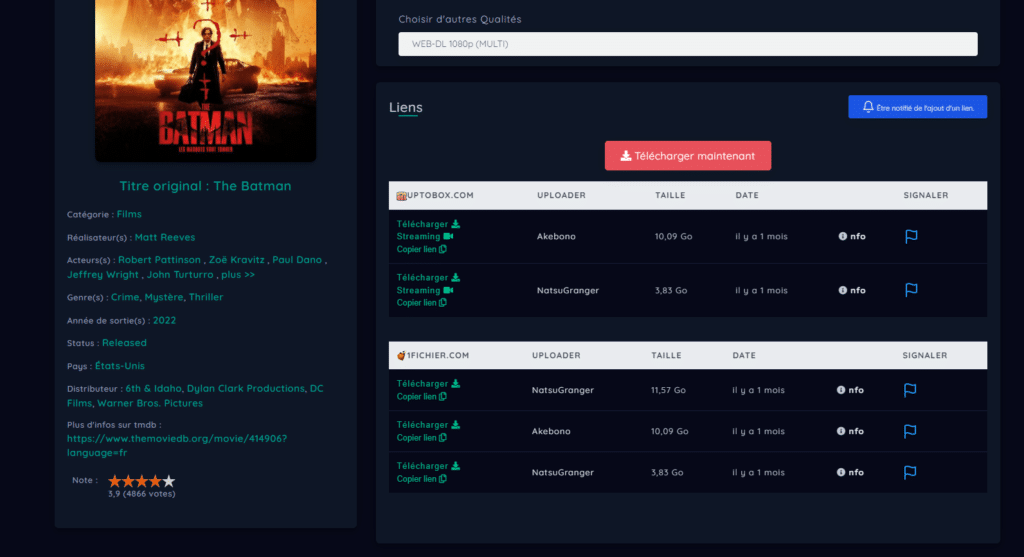
Task: Click the 'Liens' section heading
Action: [406, 108]
